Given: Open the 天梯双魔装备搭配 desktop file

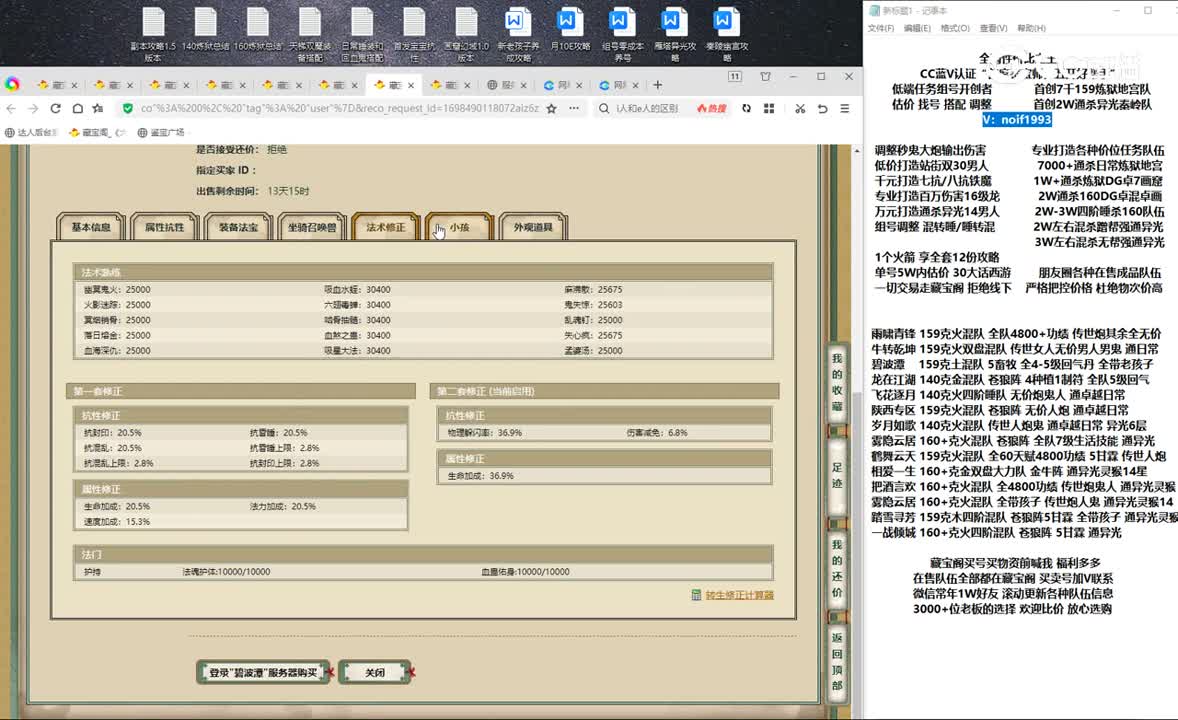Looking at the screenshot, I should point(310,34).
